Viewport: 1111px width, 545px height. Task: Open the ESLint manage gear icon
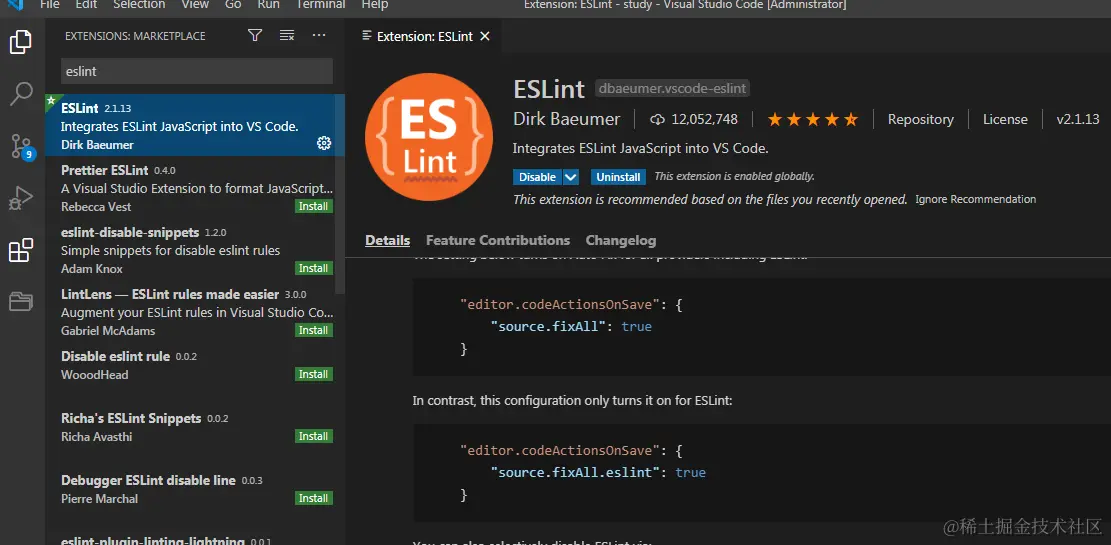coord(324,144)
